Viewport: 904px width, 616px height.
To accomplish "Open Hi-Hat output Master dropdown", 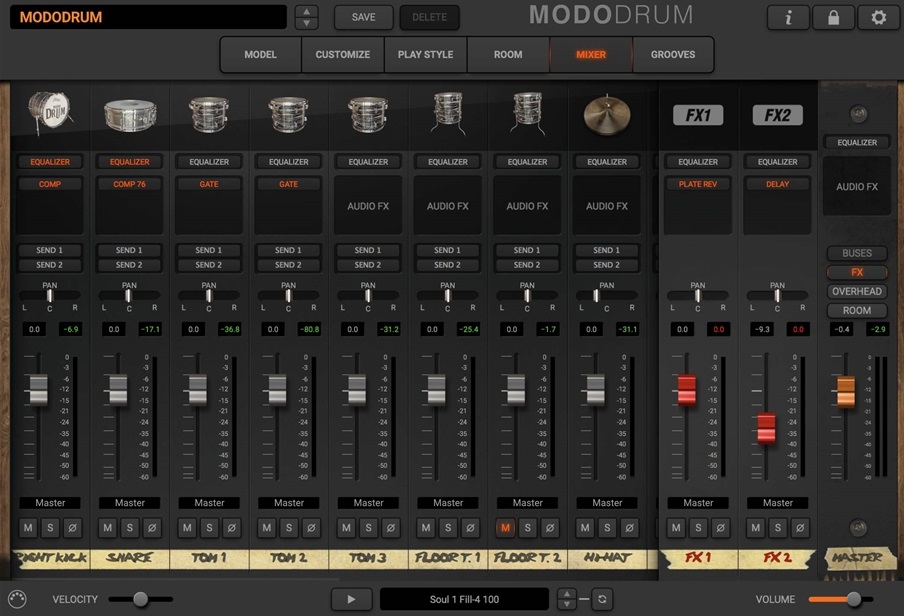I will click(607, 503).
